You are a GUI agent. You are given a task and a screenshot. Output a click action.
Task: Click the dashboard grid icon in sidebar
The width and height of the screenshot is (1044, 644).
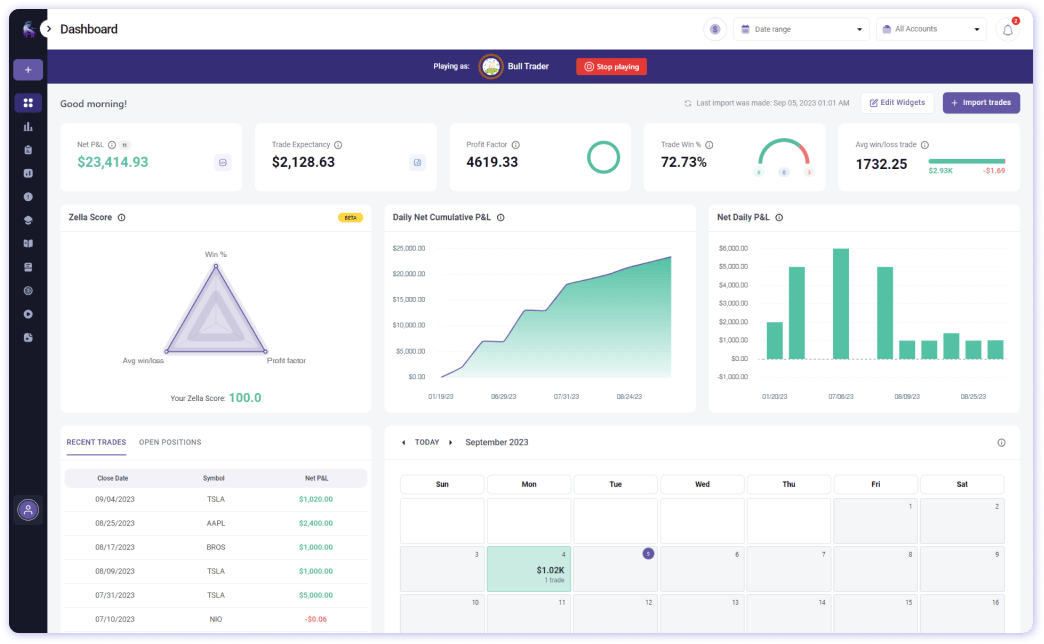(x=28, y=103)
